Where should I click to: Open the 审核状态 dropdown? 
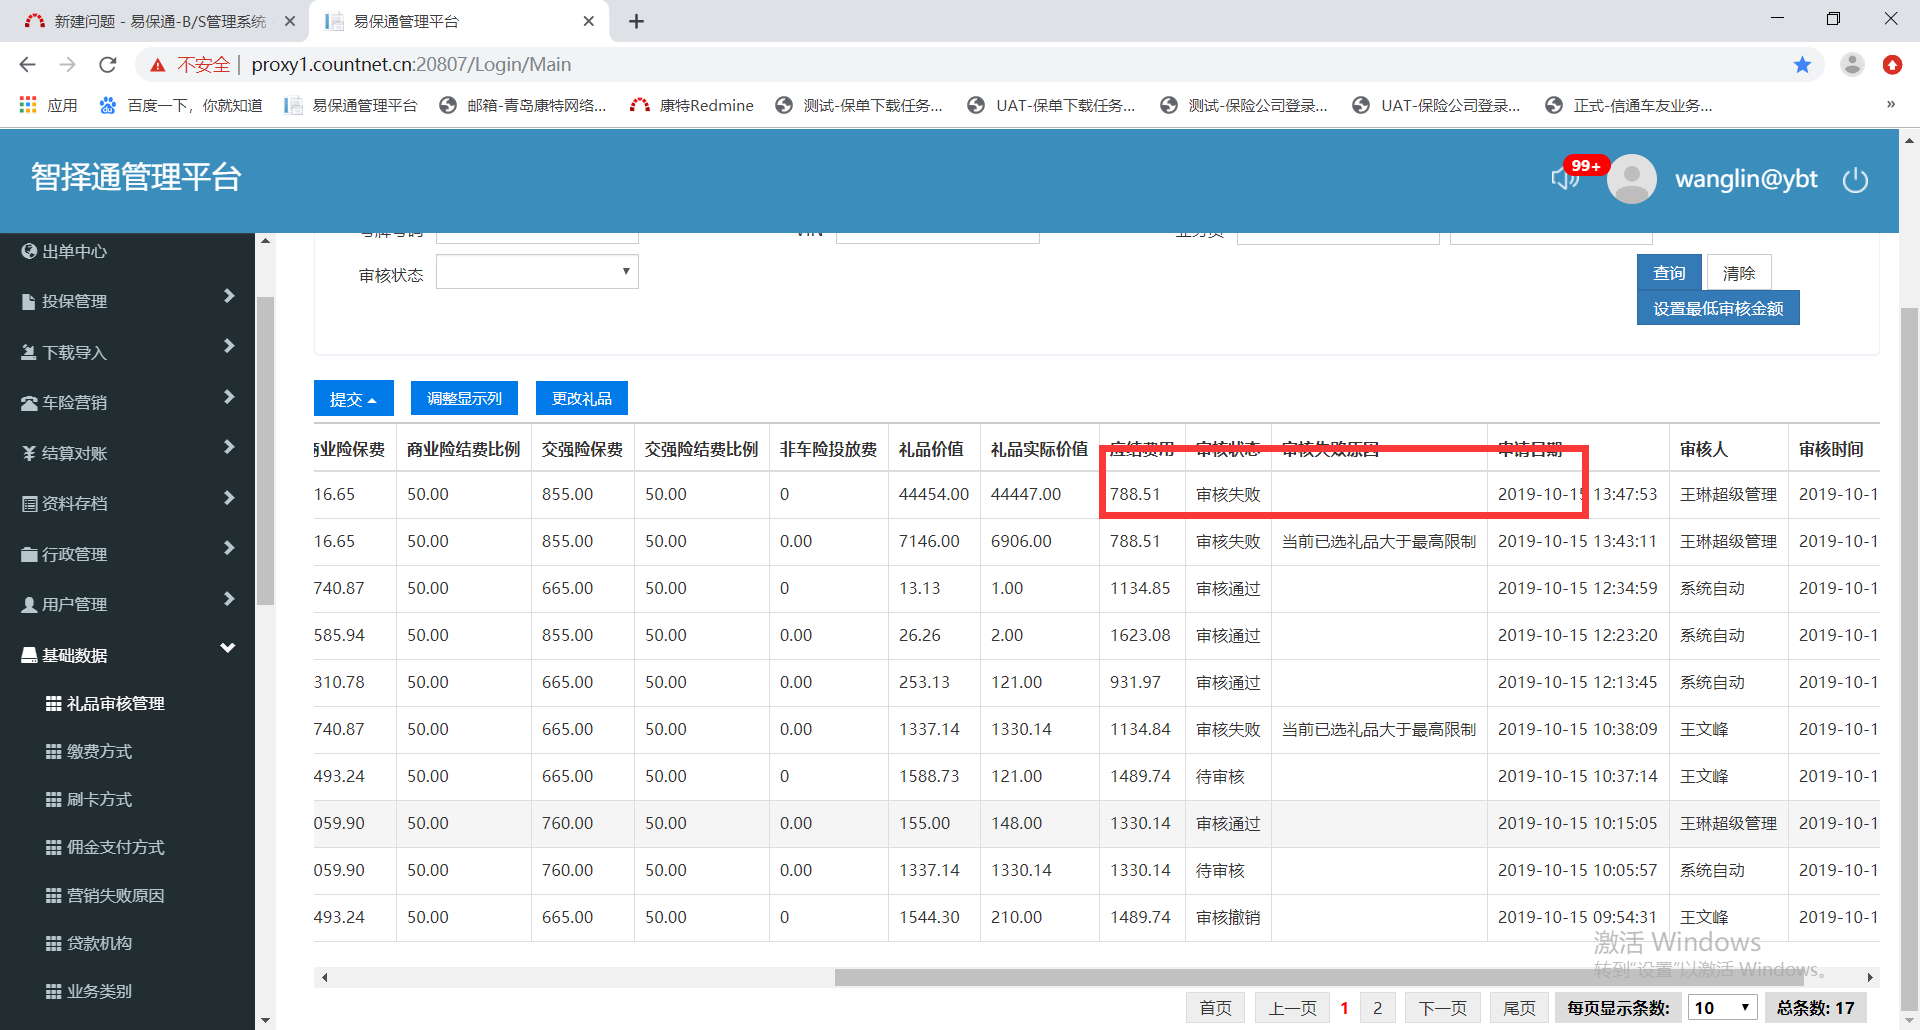[x=537, y=272]
